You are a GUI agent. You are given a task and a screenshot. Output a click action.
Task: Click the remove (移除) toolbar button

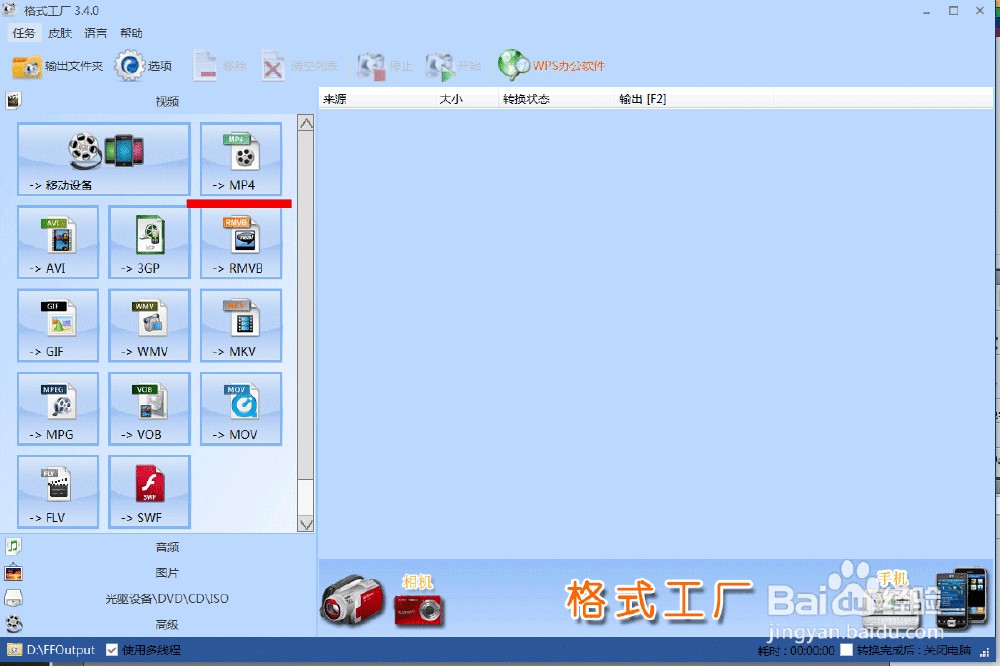220,66
